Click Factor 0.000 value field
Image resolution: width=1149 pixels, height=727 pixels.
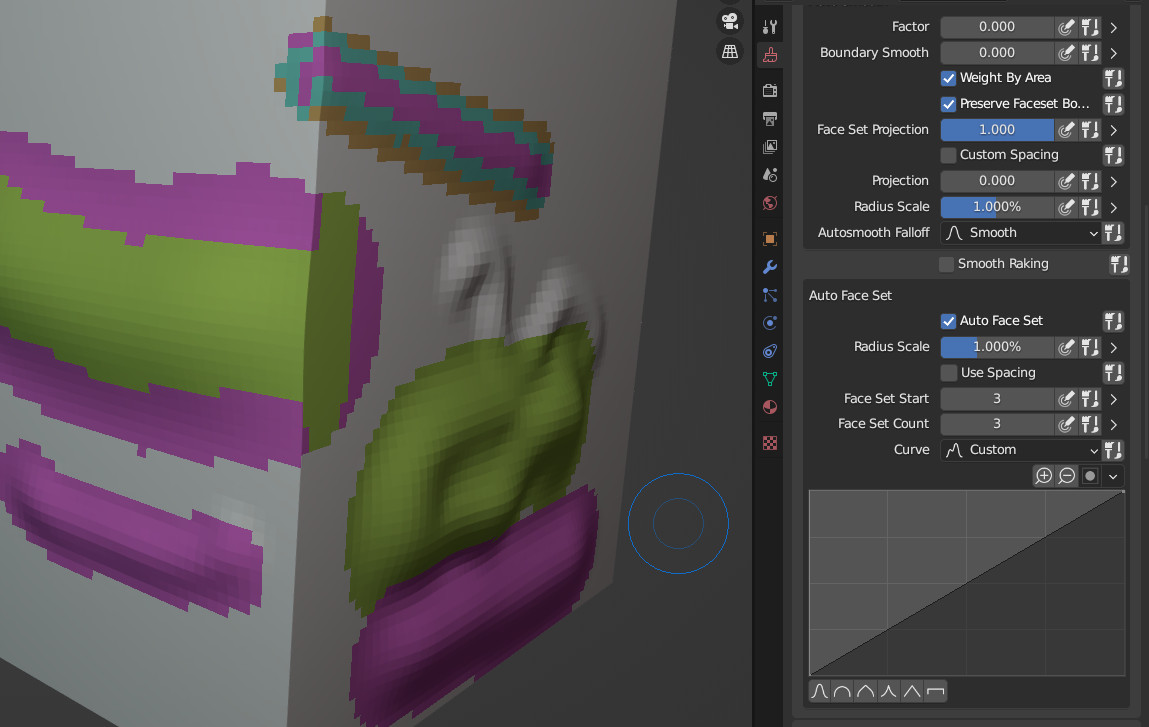(x=997, y=27)
